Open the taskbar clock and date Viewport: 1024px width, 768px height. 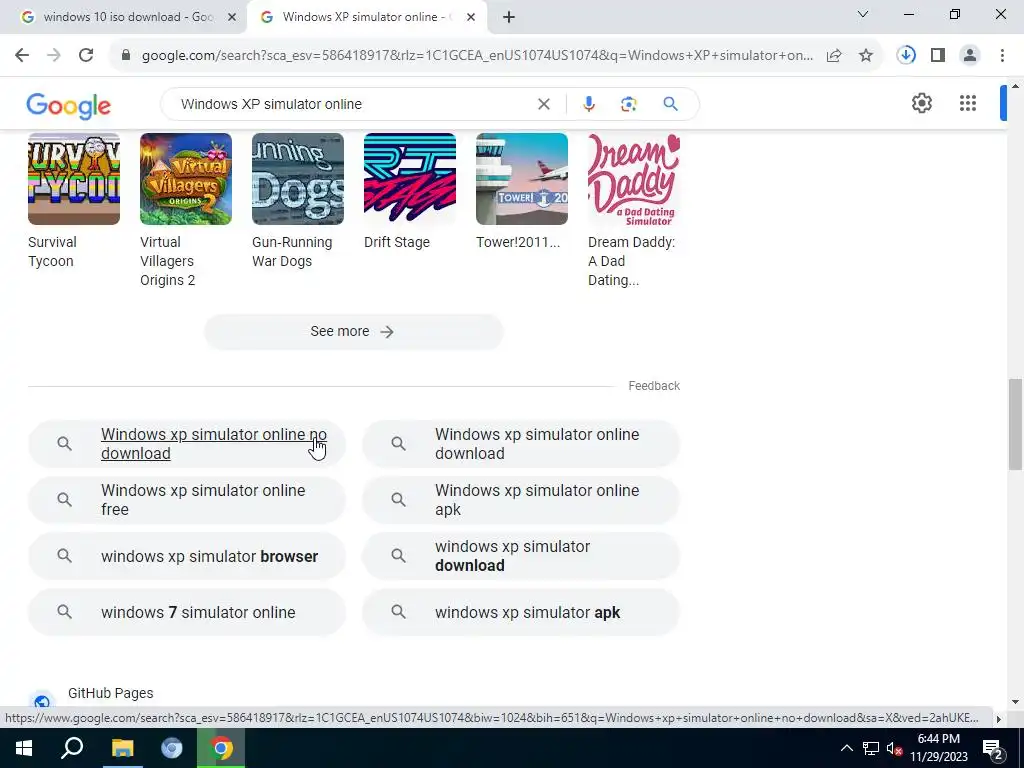(x=939, y=748)
